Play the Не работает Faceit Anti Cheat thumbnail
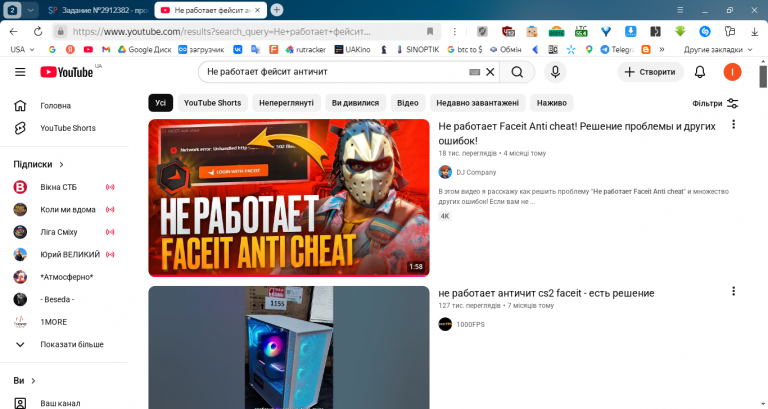Image resolution: width=768 pixels, height=409 pixels. 289,198
